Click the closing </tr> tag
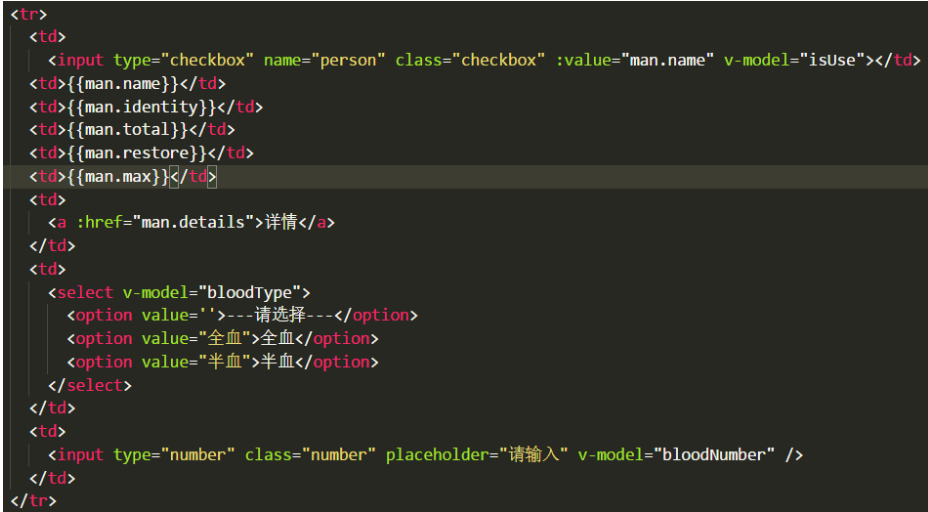This screenshot has width=928, height=512. [33, 501]
